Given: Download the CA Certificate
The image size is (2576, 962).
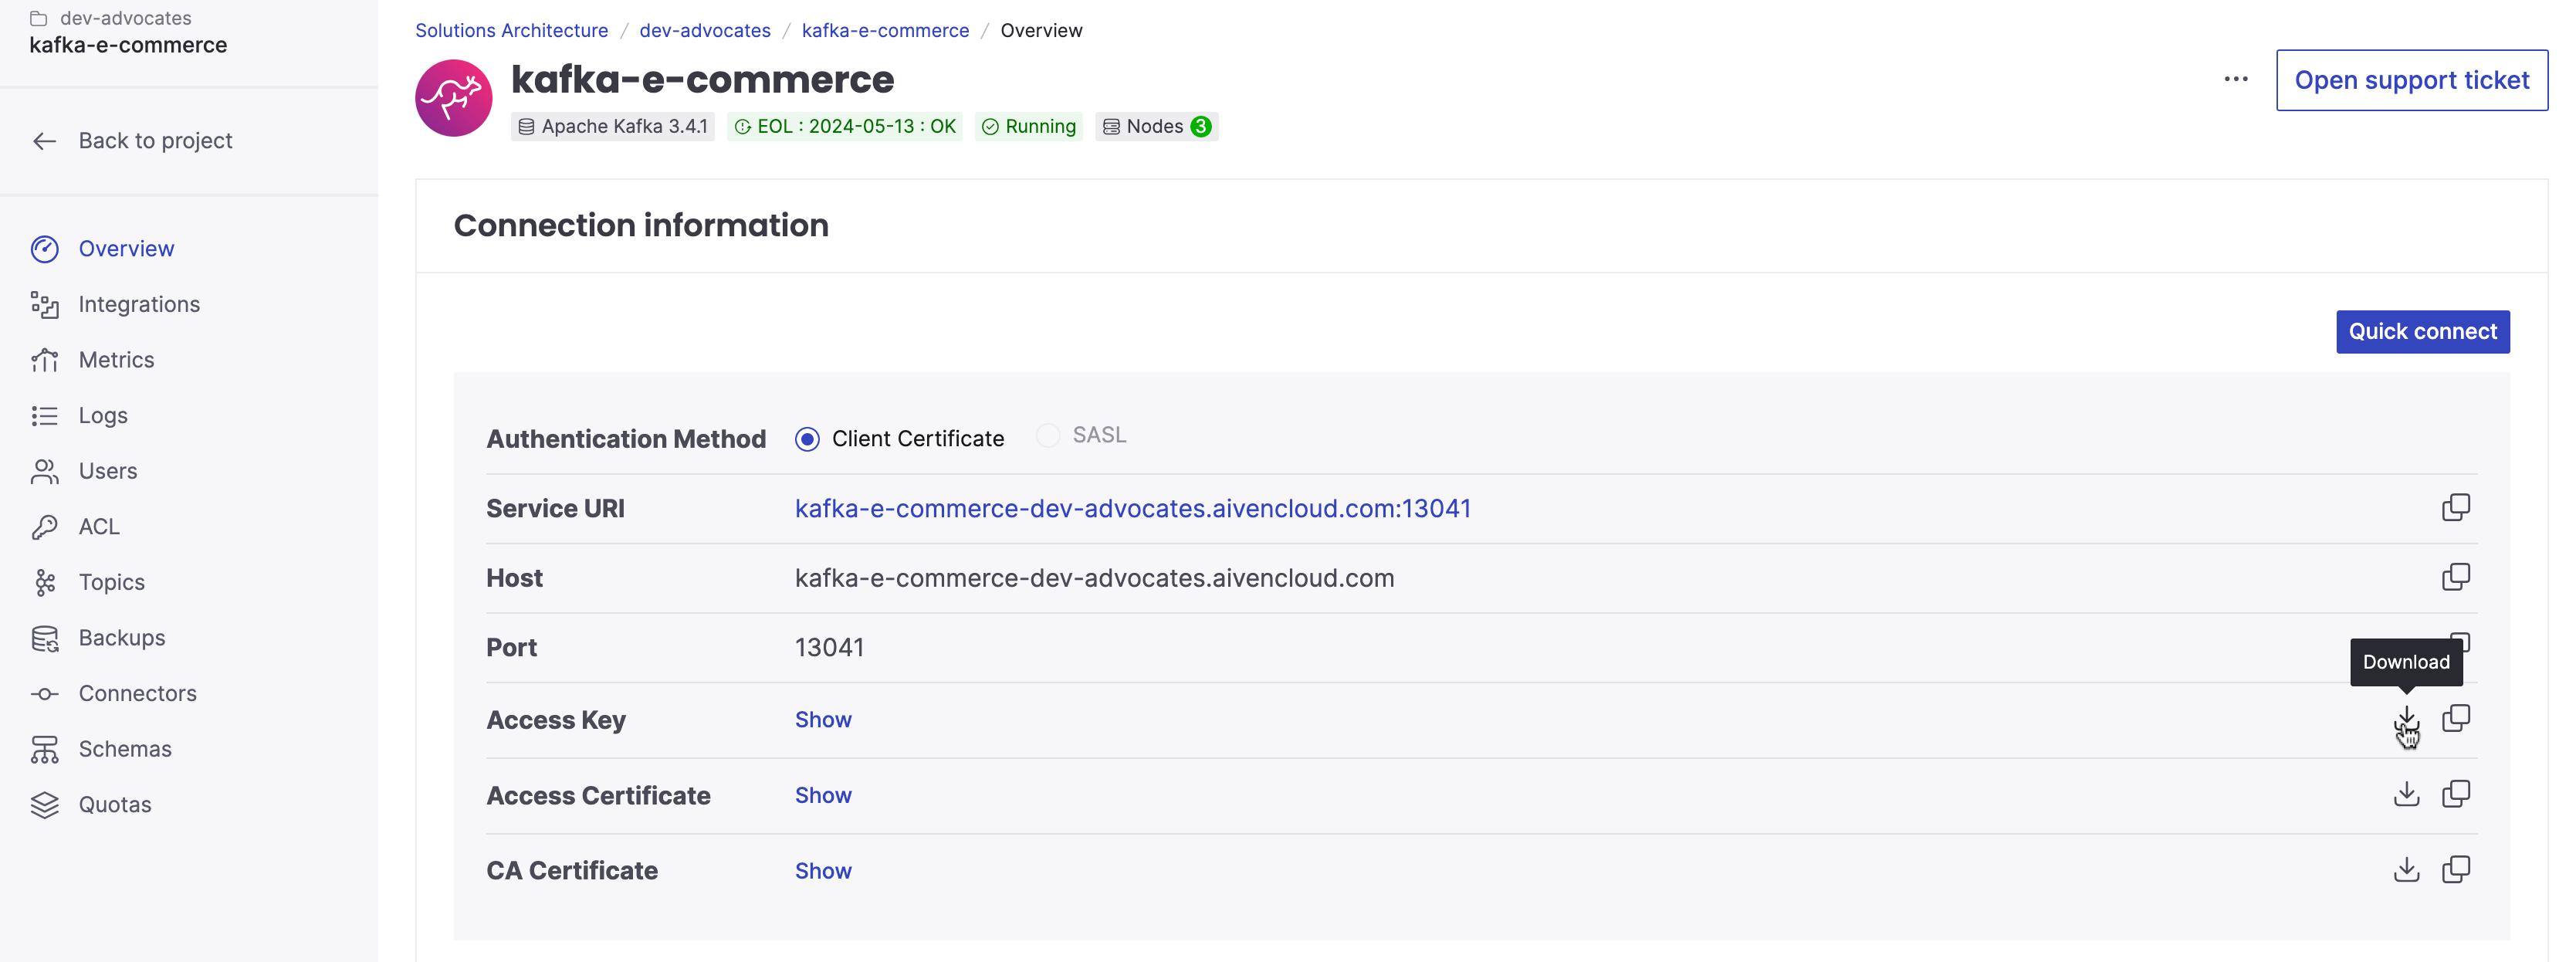Looking at the screenshot, I should pyautogui.click(x=2407, y=870).
